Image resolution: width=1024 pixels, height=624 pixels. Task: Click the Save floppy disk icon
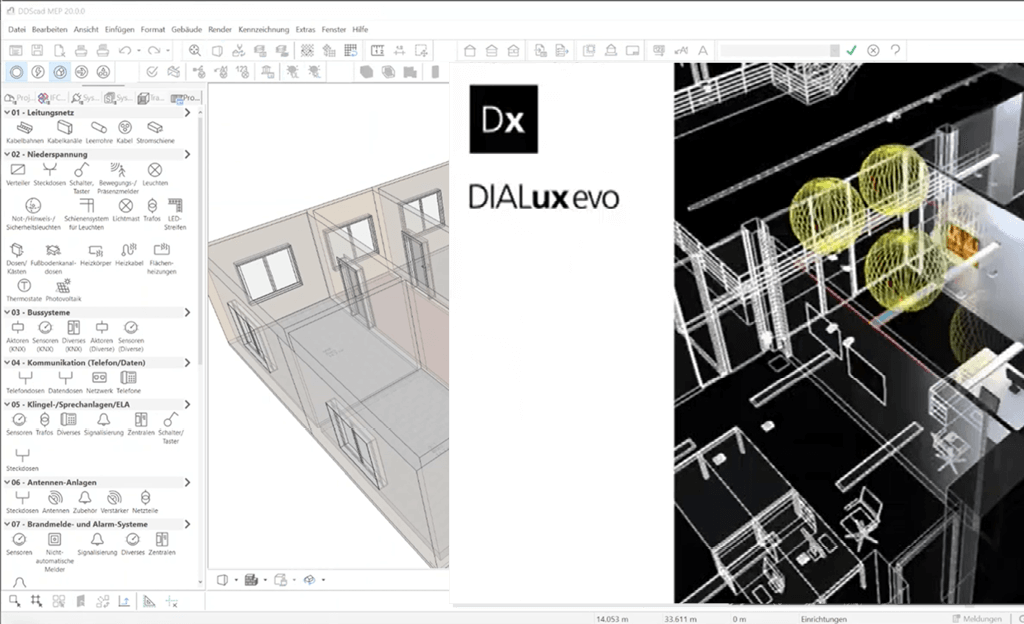click(38, 50)
